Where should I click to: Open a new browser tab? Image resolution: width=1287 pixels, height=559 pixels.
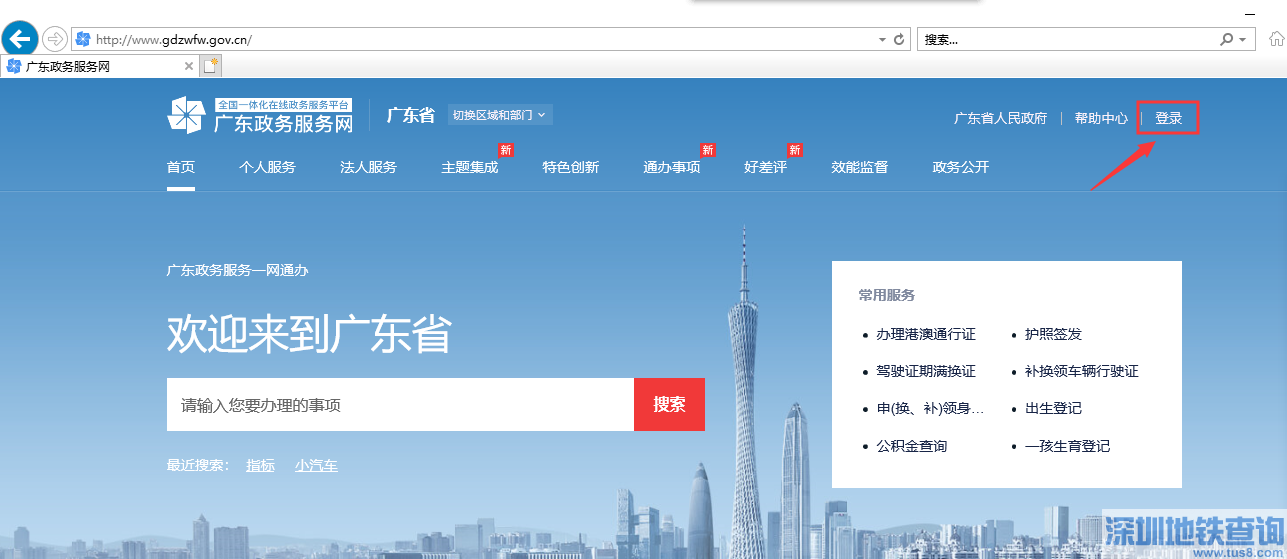click(x=210, y=66)
